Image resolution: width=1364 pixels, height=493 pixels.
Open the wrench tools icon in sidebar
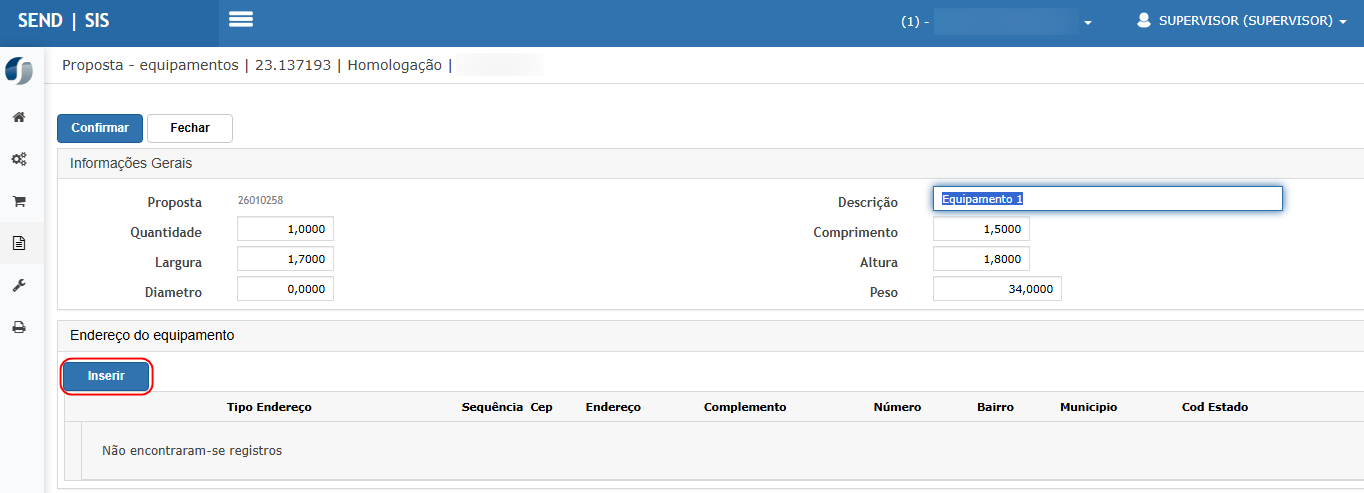coord(19,285)
